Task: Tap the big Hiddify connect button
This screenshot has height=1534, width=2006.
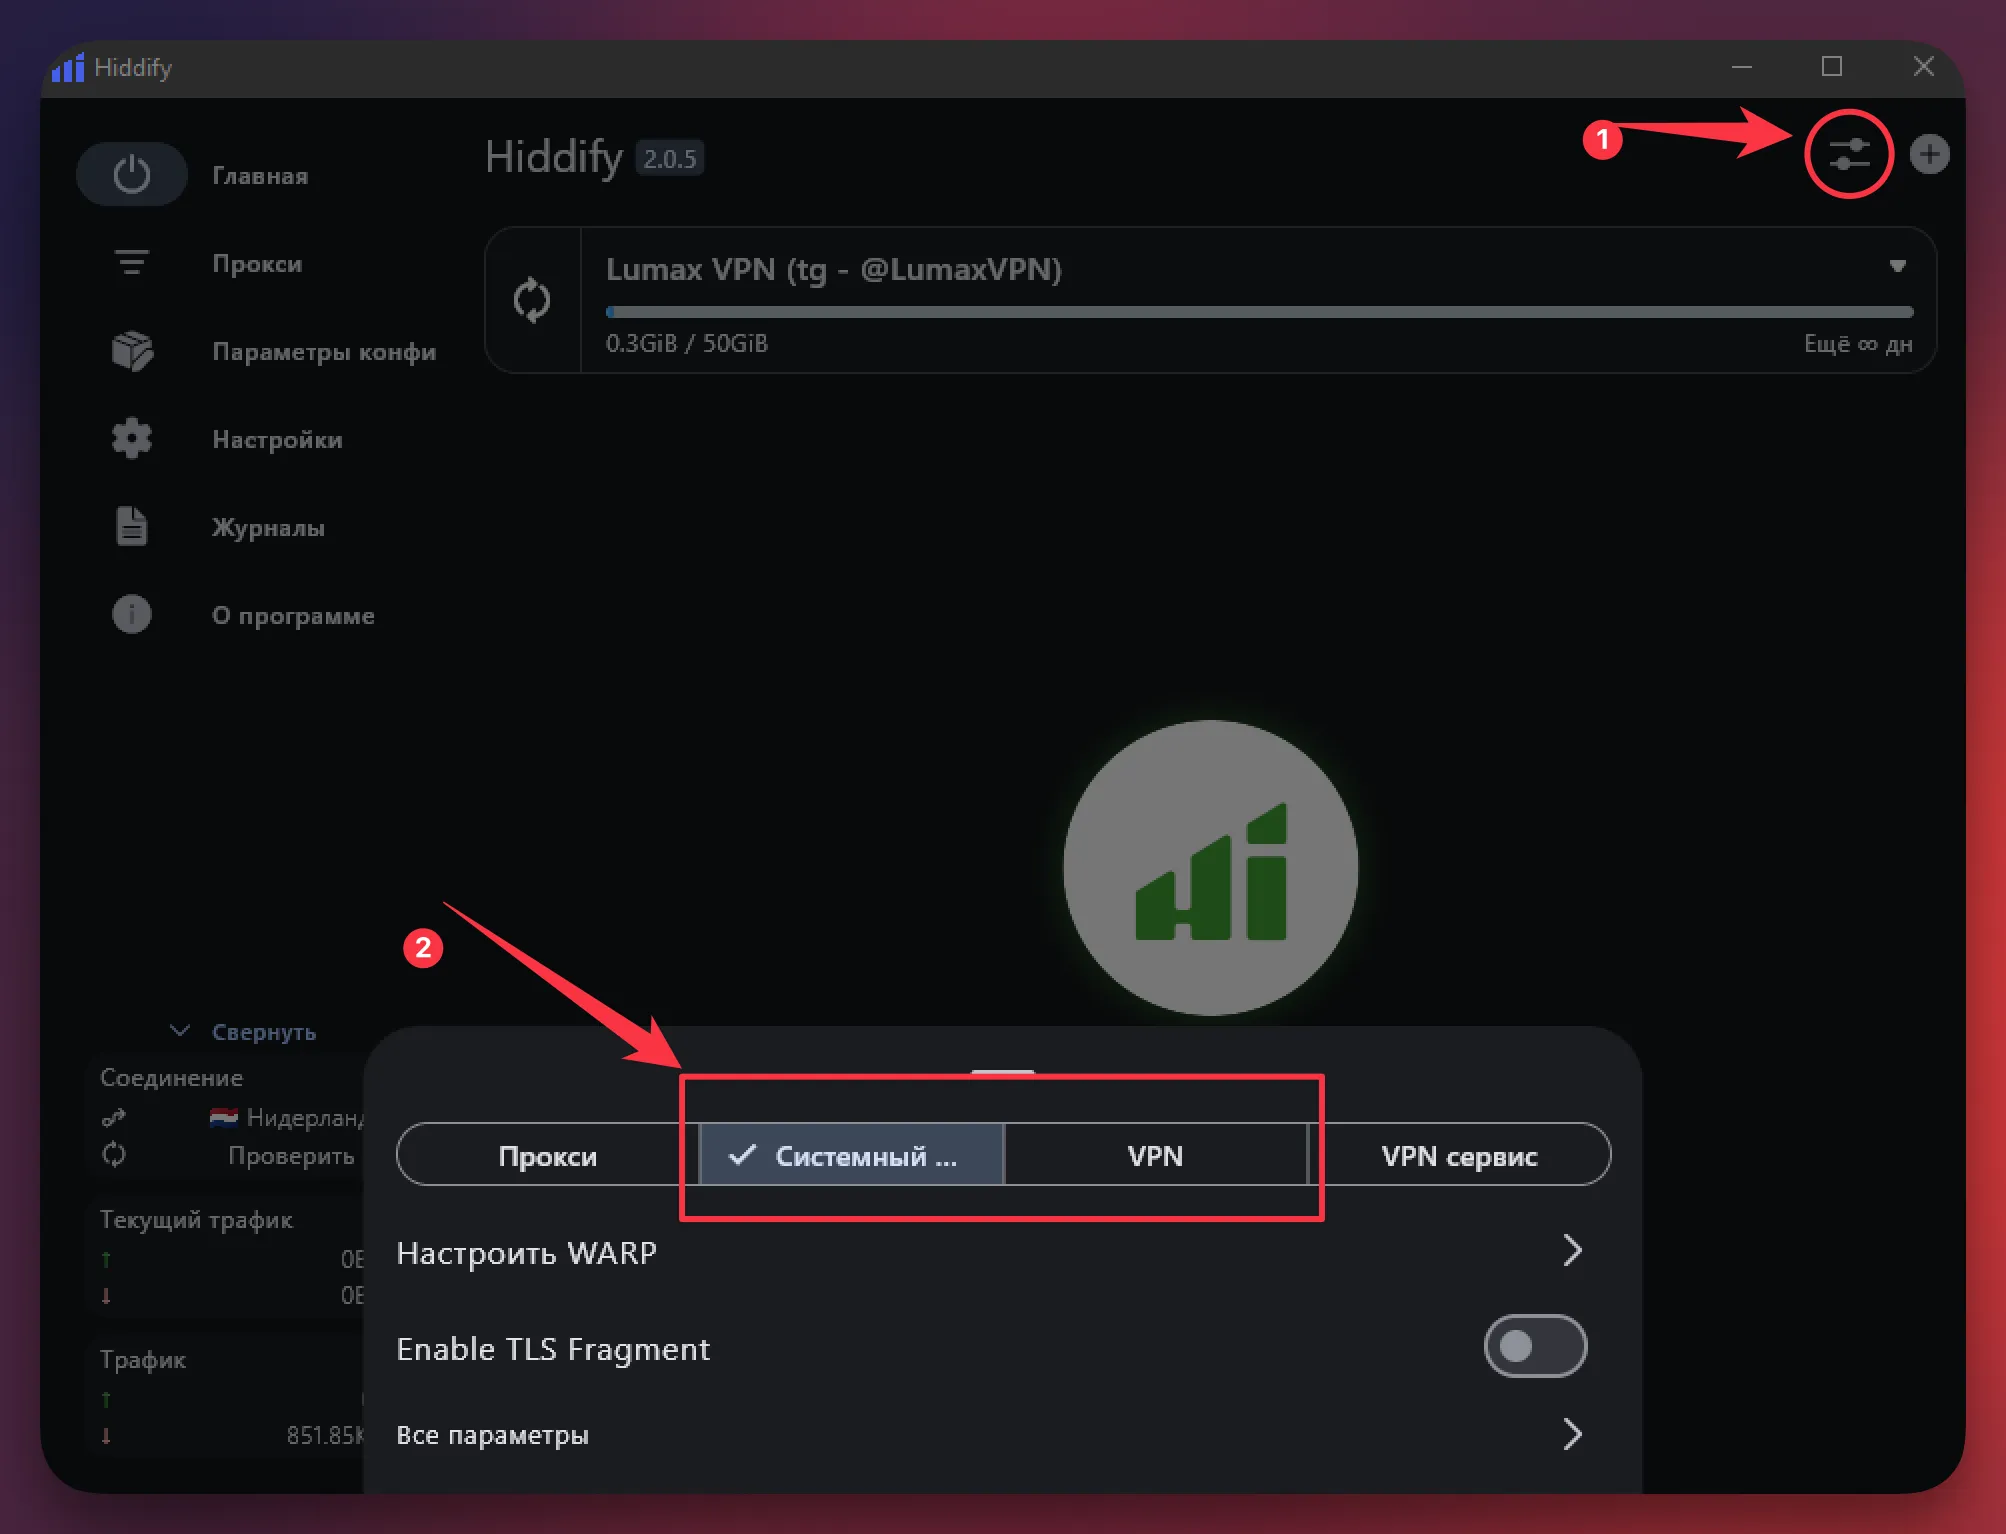Action: [1210, 868]
